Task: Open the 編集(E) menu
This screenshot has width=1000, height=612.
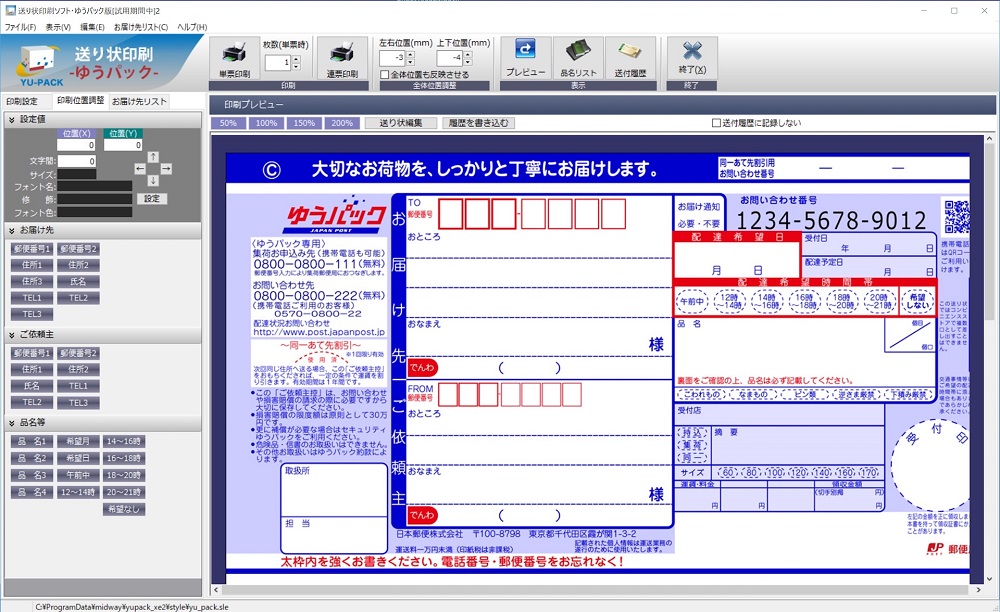Action: 92,27
